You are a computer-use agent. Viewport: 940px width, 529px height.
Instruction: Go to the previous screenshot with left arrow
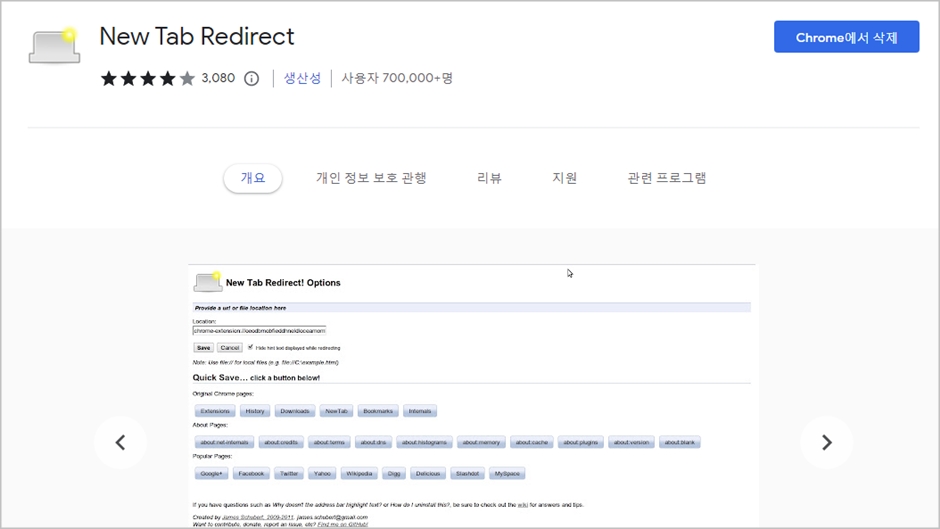click(120, 443)
